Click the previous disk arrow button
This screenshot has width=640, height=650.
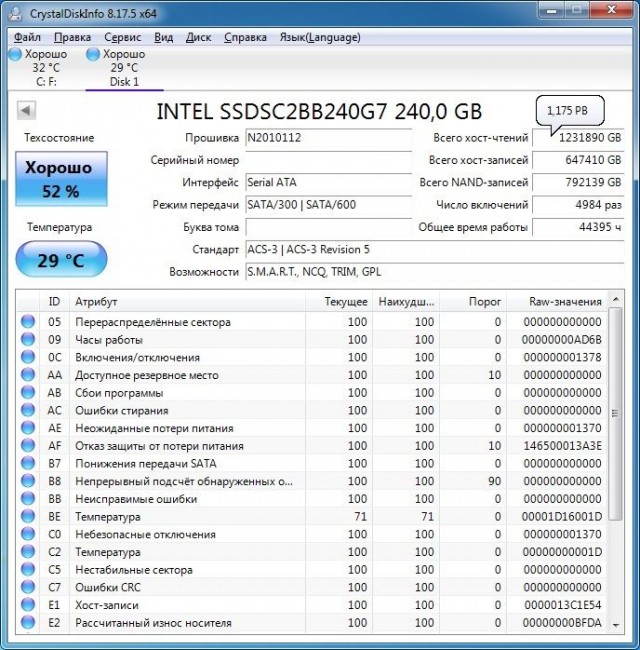coord(26,111)
